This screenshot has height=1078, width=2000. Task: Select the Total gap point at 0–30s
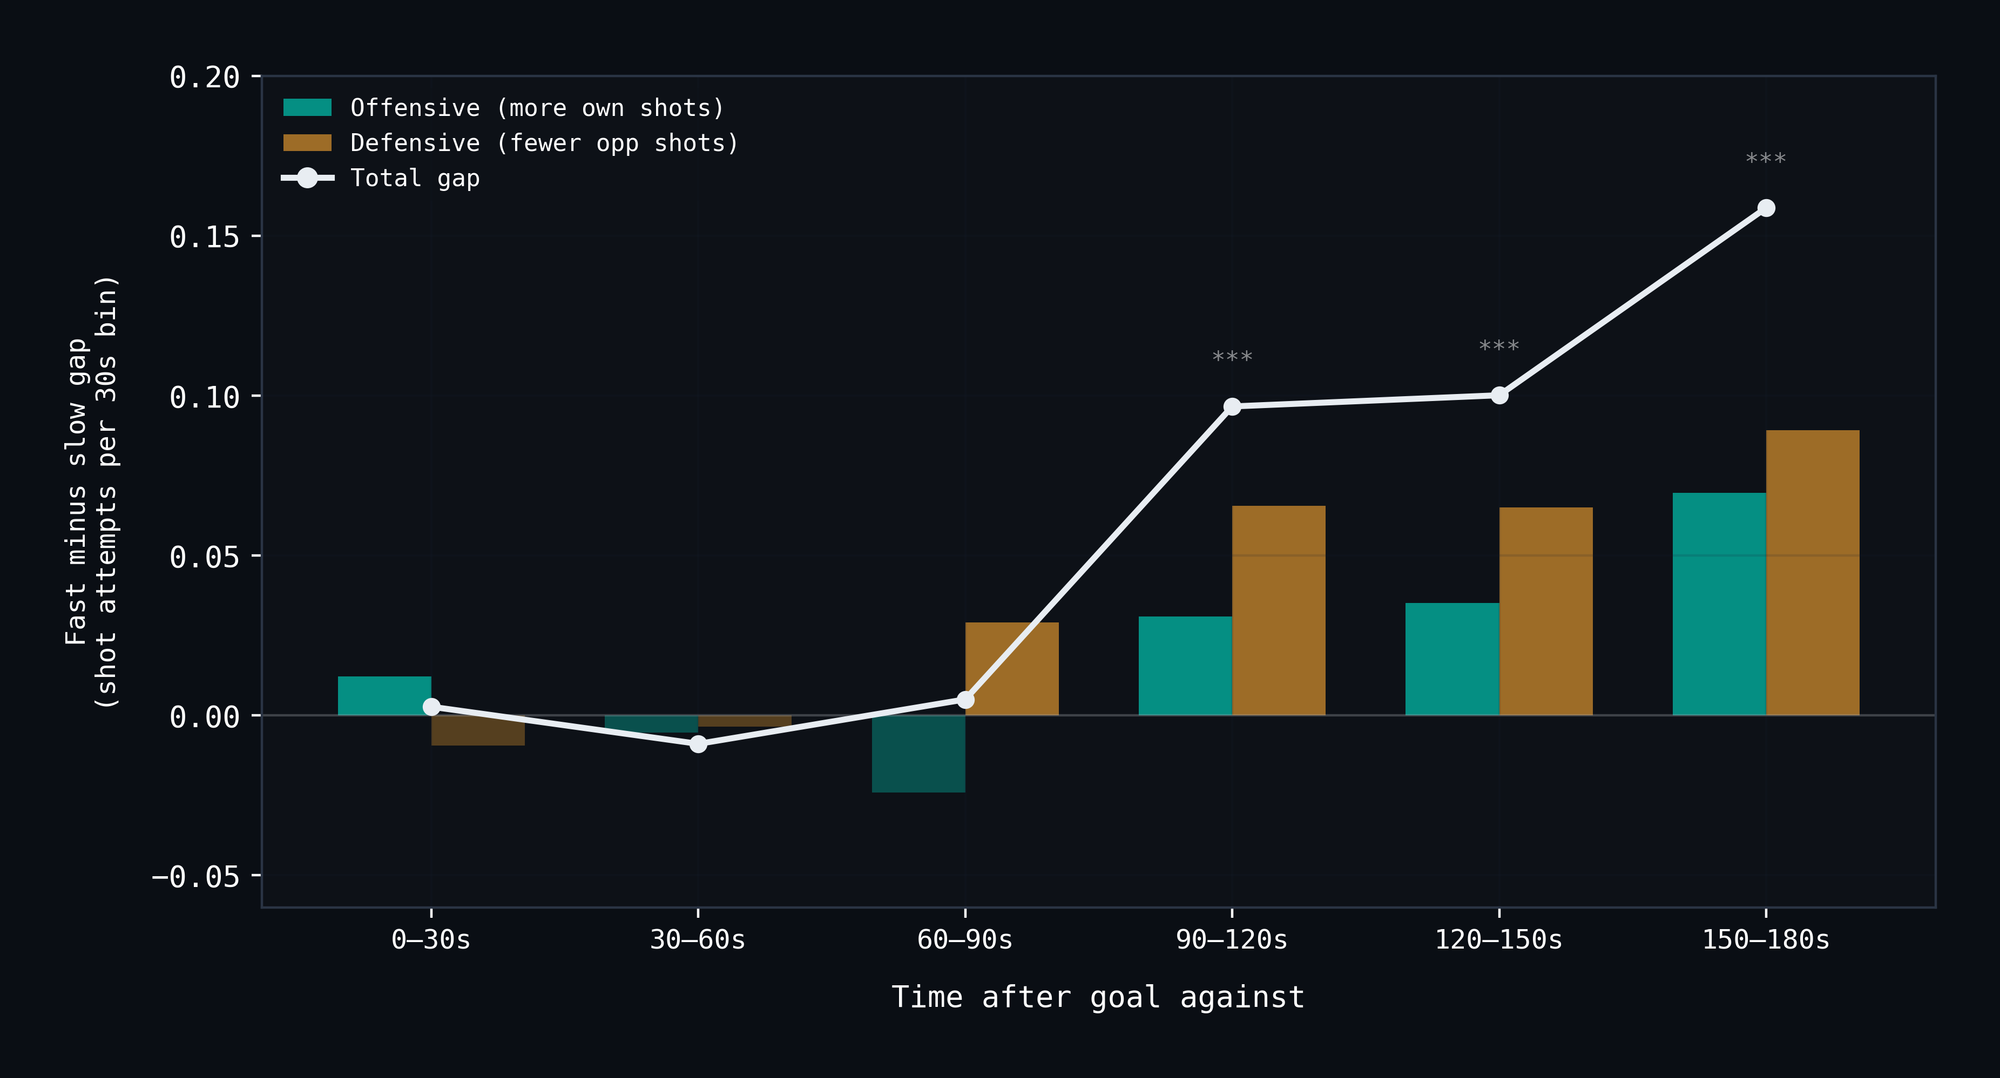point(431,707)
